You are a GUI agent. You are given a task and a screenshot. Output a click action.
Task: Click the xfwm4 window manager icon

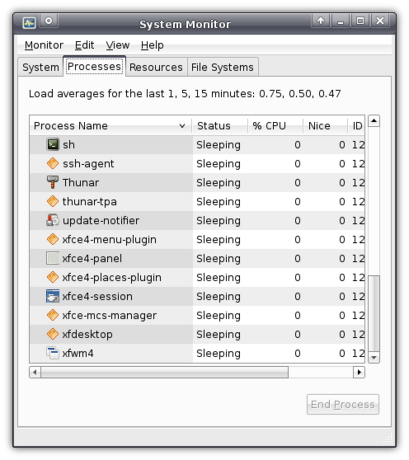53,353
